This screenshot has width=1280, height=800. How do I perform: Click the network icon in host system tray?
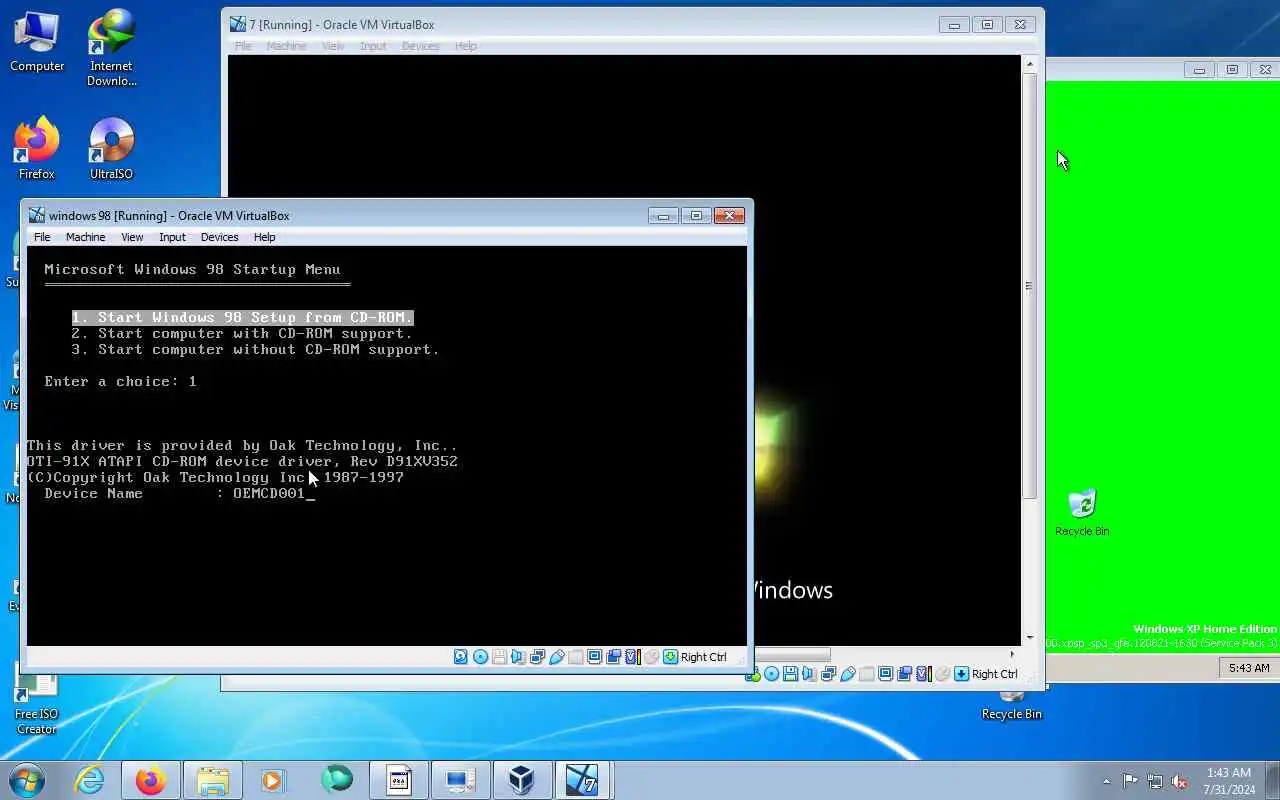click(1155, 781)
